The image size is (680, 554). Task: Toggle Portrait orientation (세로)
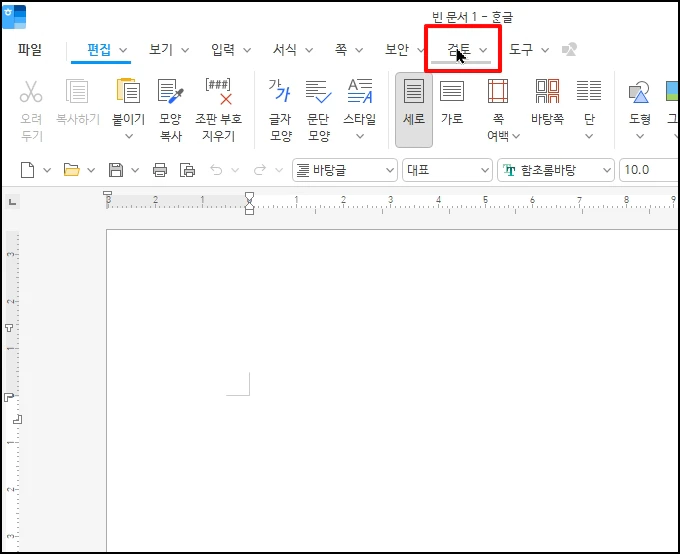pyautogui.click(x=414, y=110)
